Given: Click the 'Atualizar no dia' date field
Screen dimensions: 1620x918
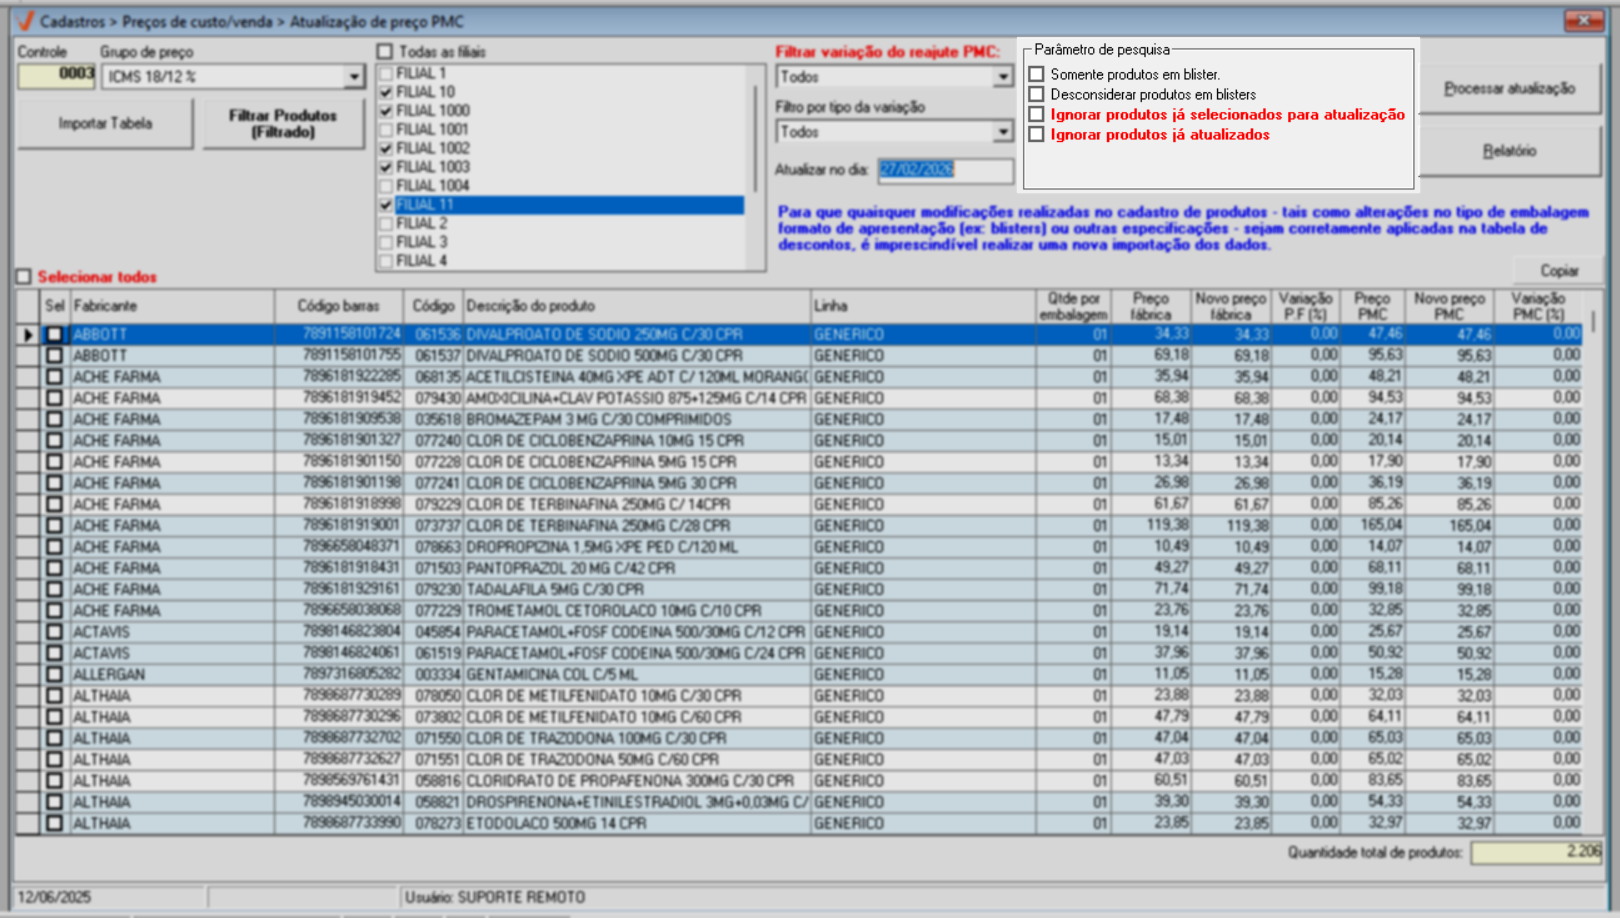Looking at the screenshot, I should 944,170.
